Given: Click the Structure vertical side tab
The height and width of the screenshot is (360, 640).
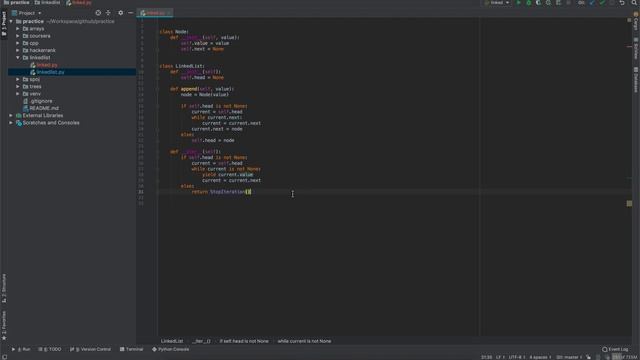Looking at the screenshot, I should pyautogui.click(x=4, y=288).
